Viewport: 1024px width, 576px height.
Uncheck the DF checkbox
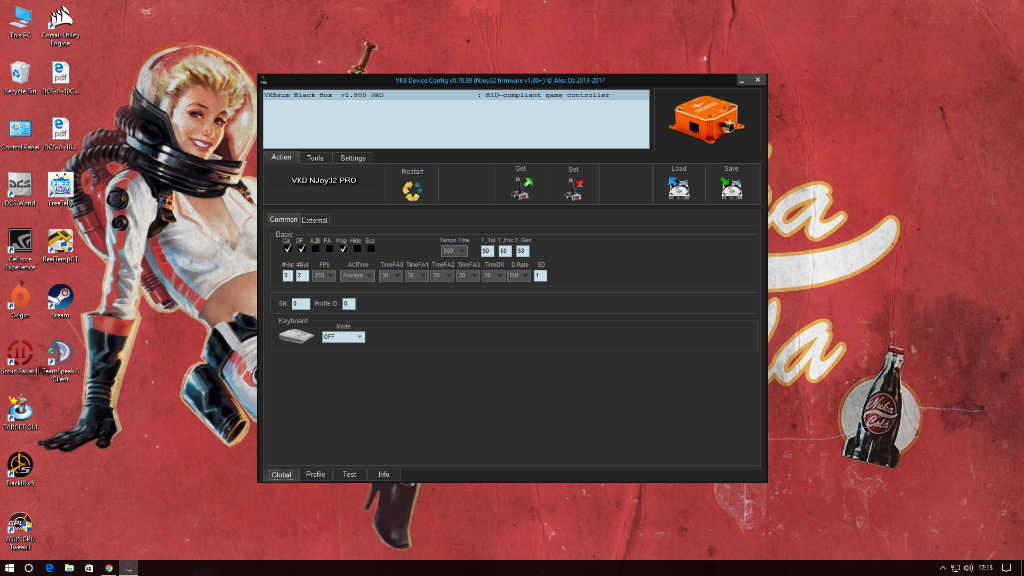click(x=302, y=249)
